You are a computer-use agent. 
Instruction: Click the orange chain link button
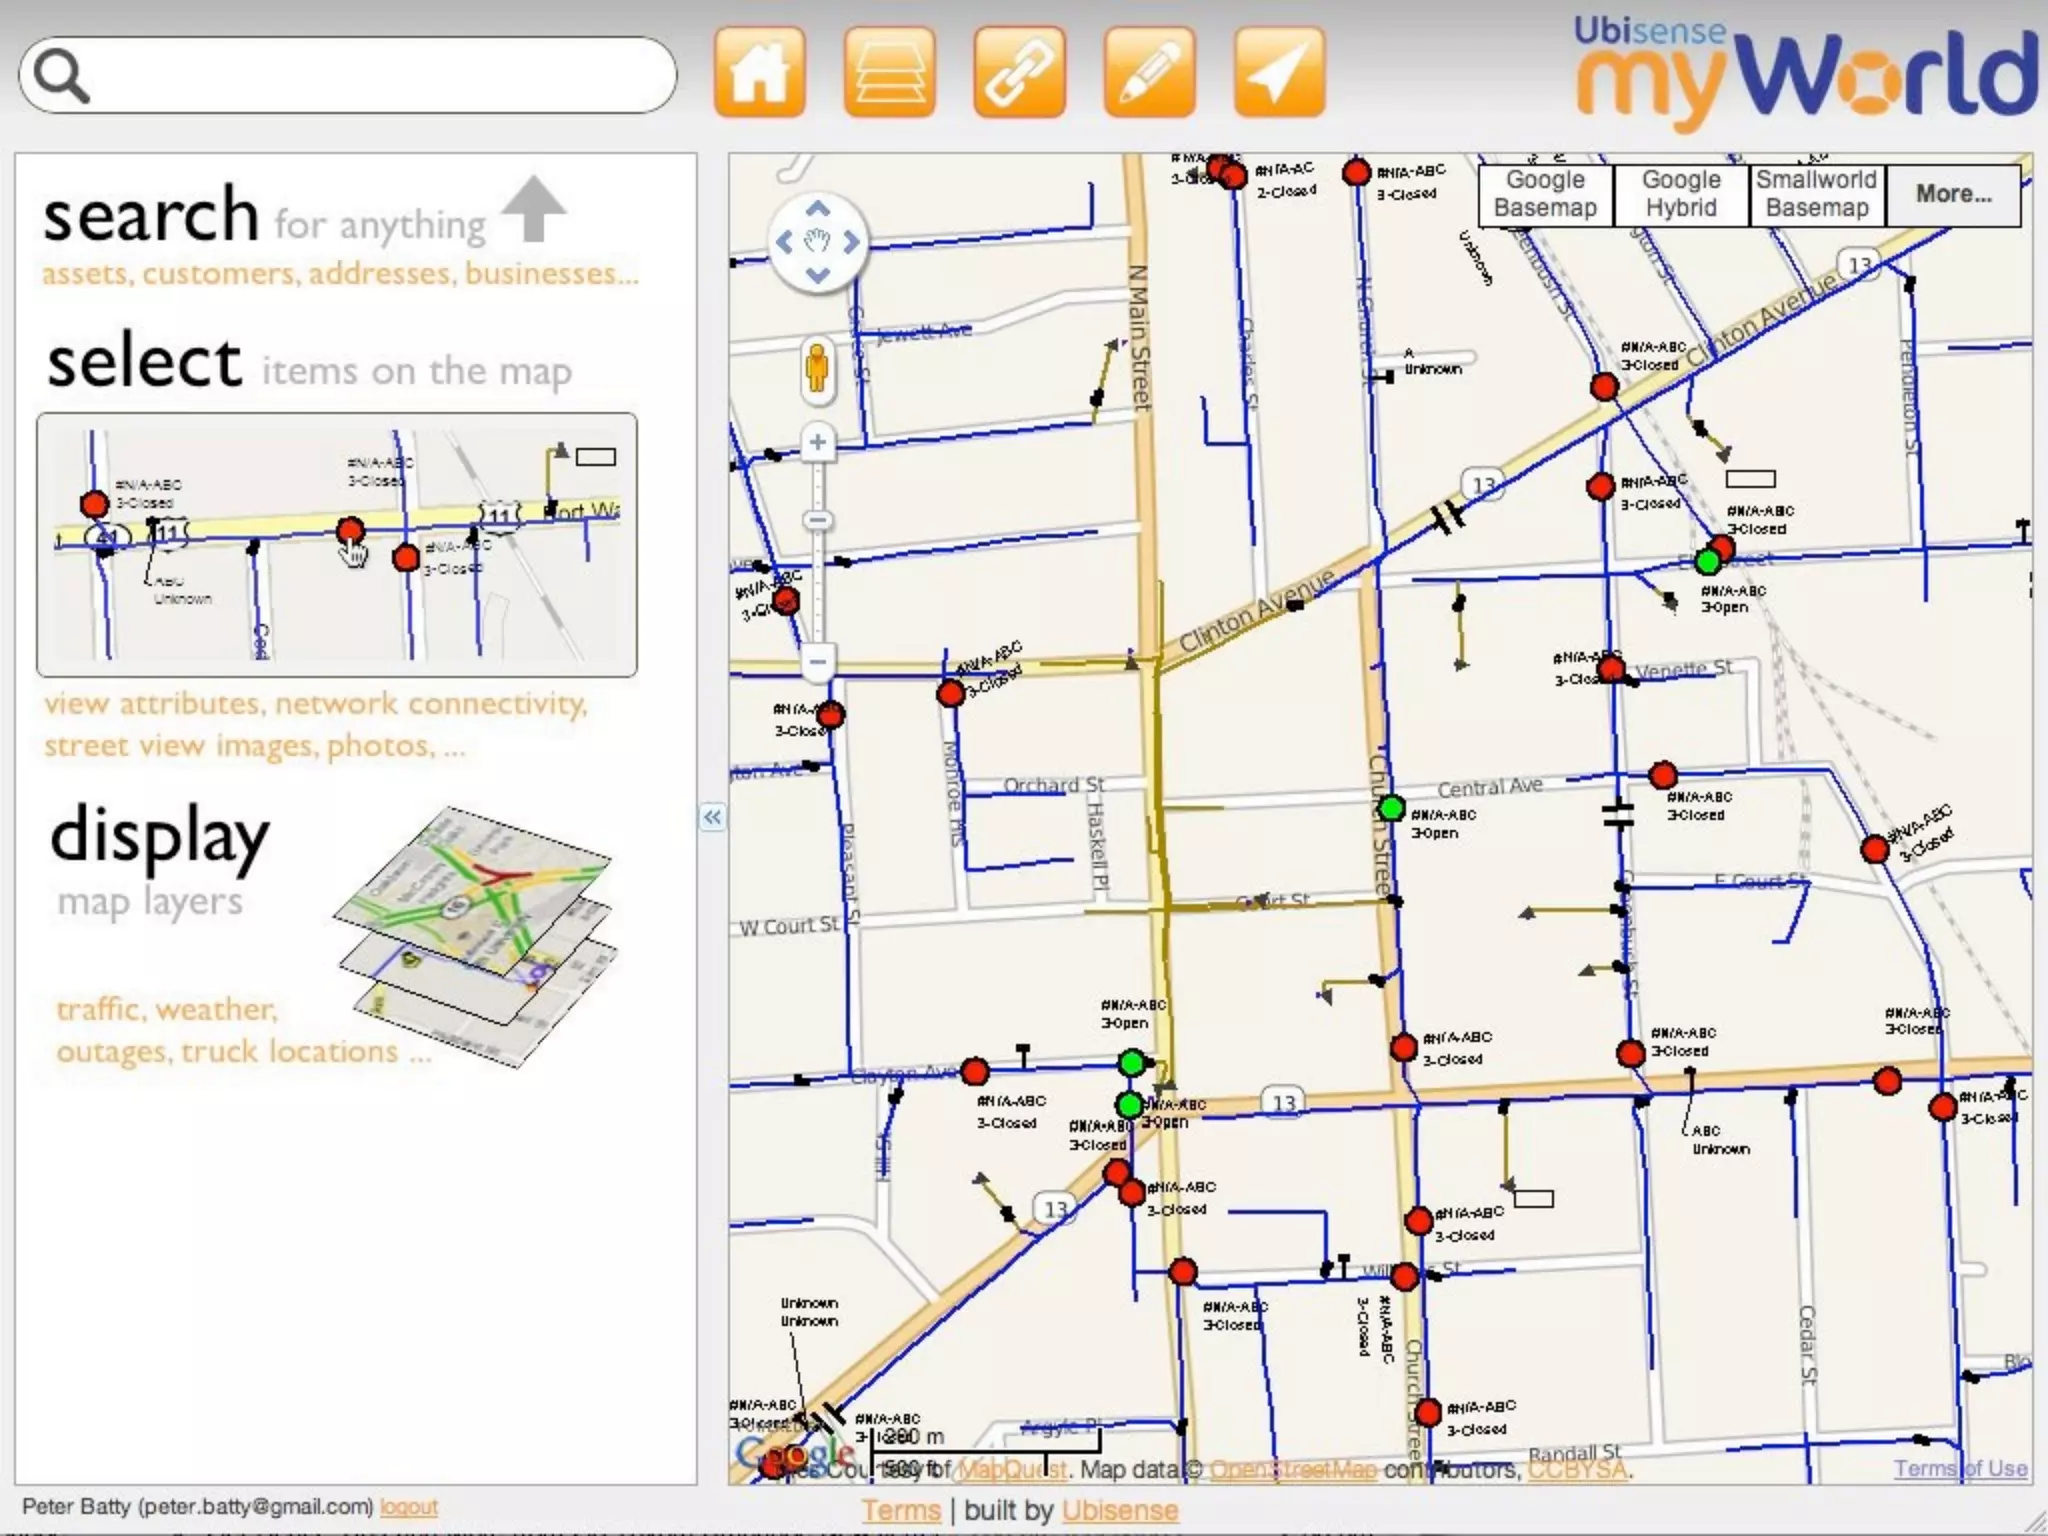pyautogui.click(x=1019, y=73)
